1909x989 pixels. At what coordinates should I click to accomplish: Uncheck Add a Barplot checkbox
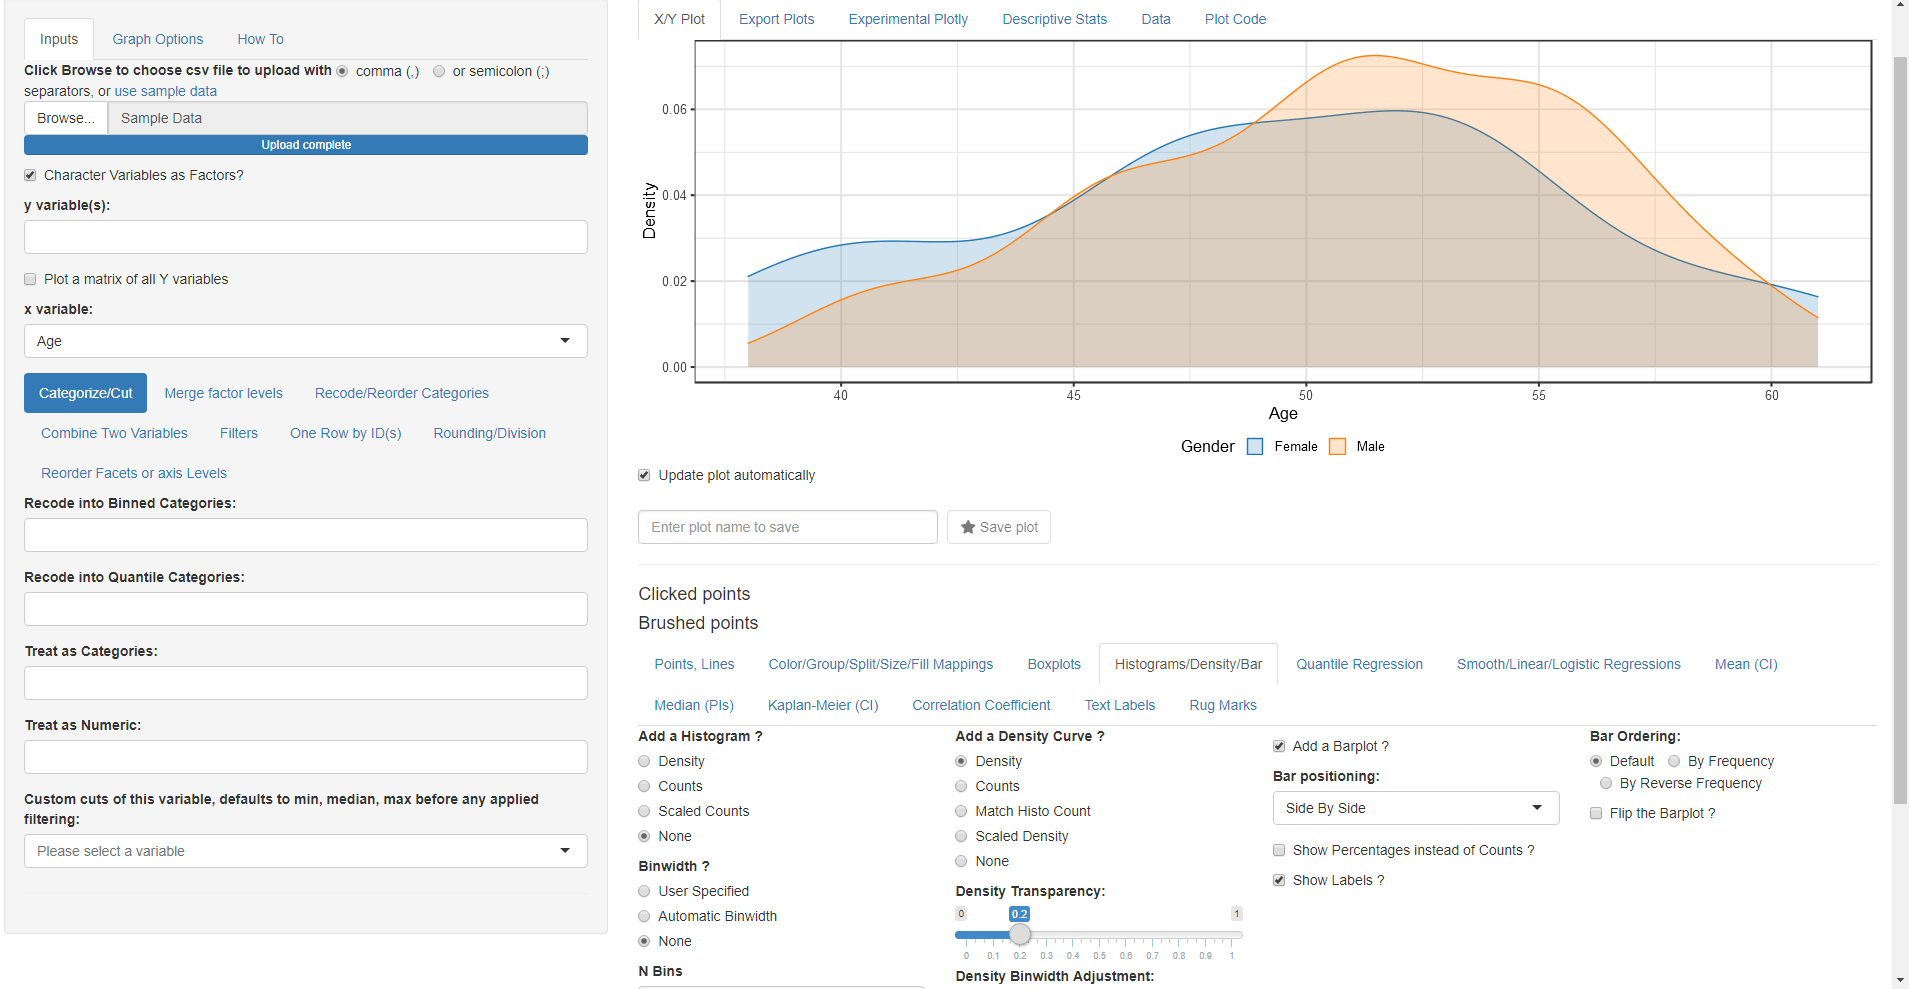tap(1279, 746)
